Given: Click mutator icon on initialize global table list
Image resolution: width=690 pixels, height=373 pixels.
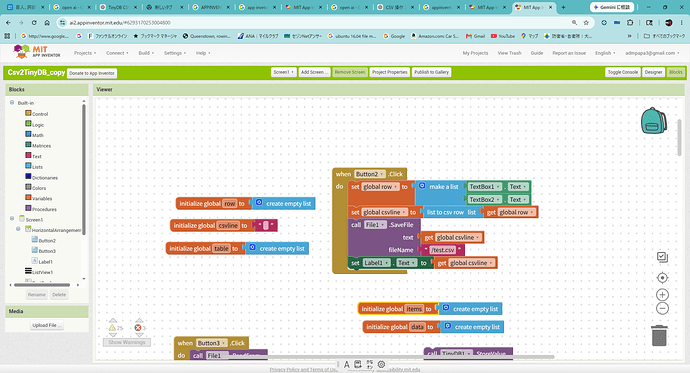Looking at the screenshot, I should pyautogui.click(x=253, y=248).
